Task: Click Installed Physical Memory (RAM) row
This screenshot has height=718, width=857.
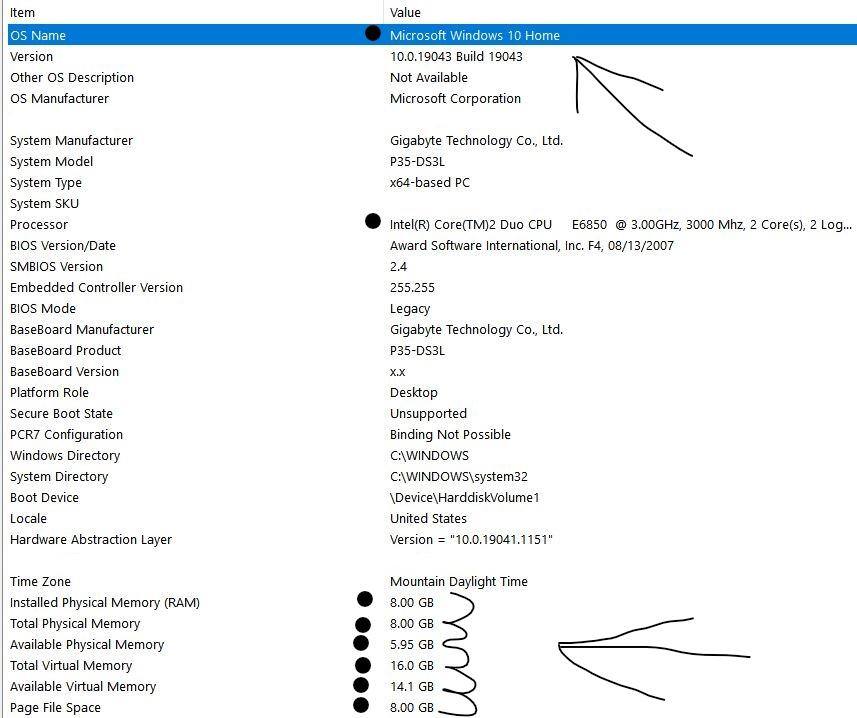Action: tap(104, 602)
